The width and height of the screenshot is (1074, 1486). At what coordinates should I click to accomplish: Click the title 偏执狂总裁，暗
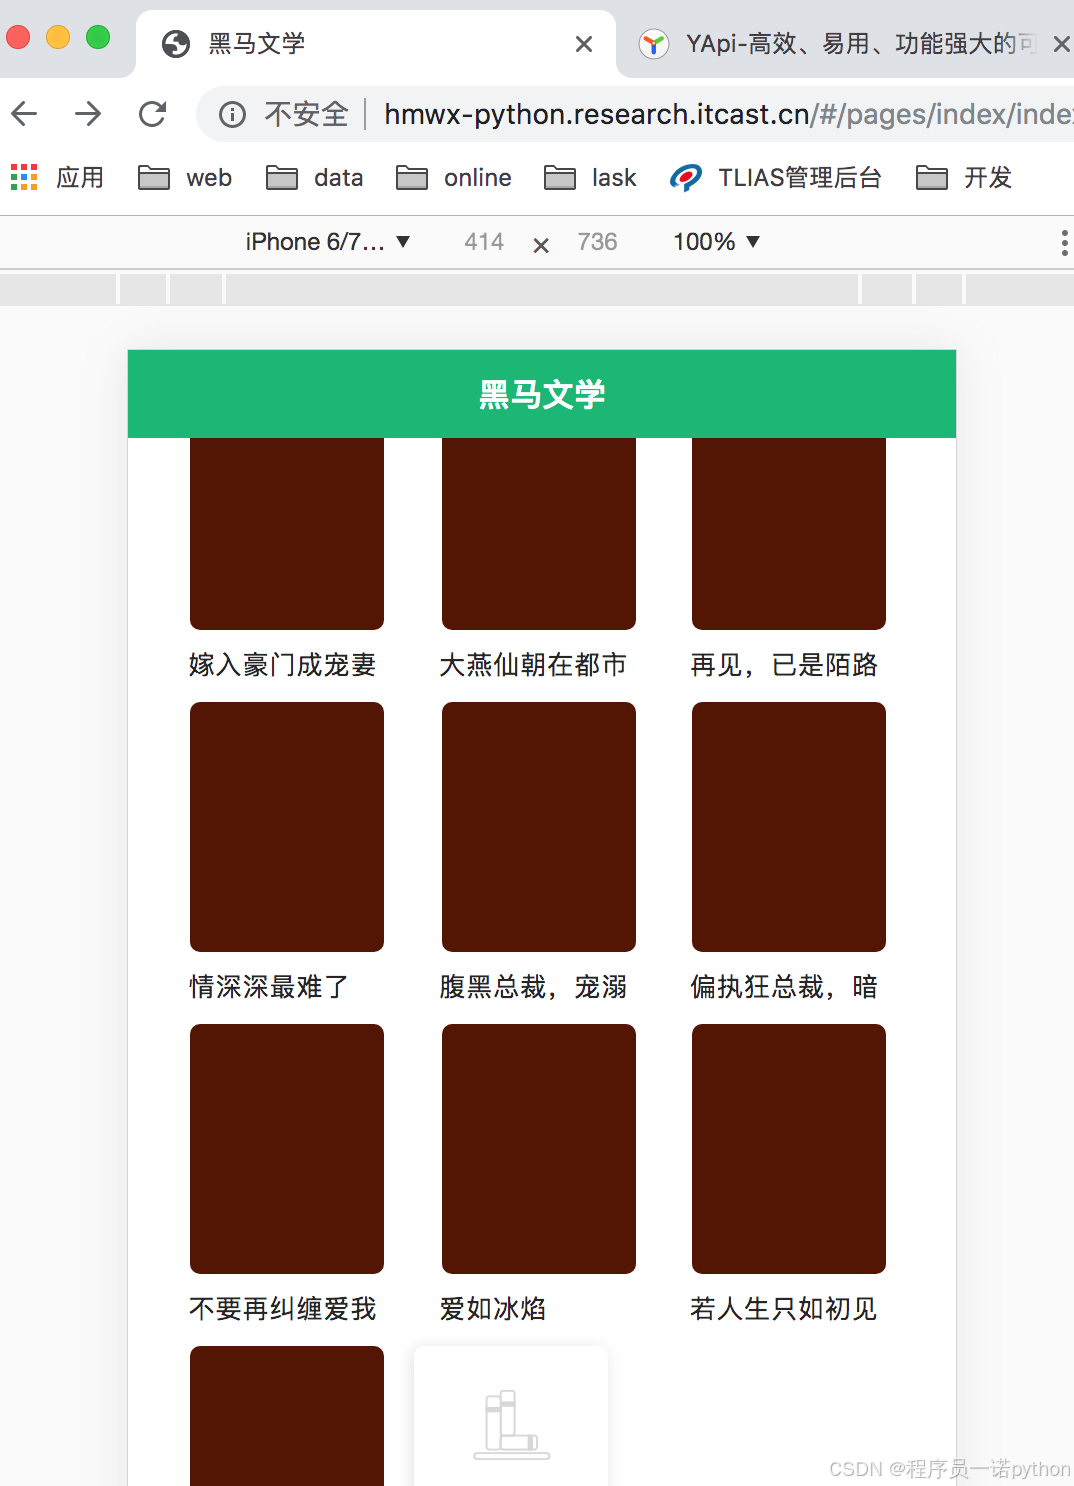784,987
